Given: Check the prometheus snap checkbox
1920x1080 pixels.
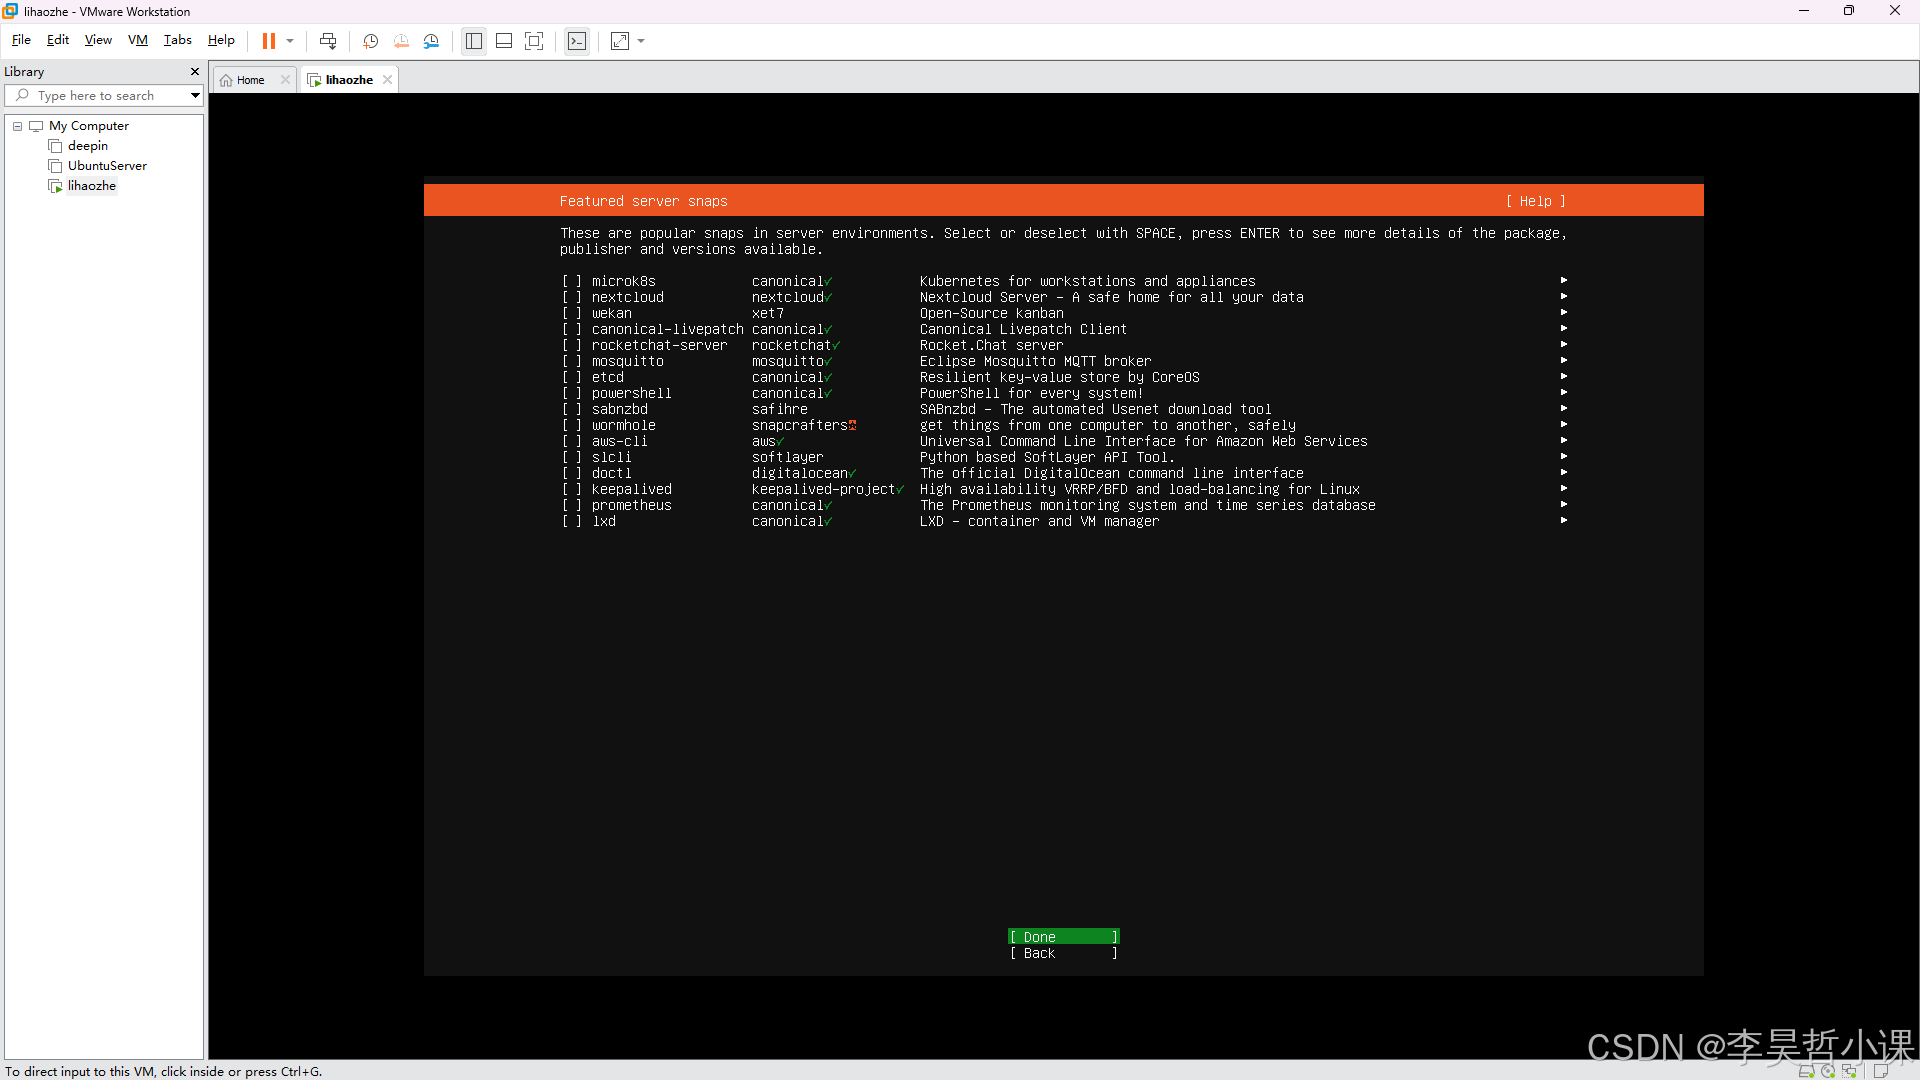Looking at the screenshot, I should coord(571,505).
